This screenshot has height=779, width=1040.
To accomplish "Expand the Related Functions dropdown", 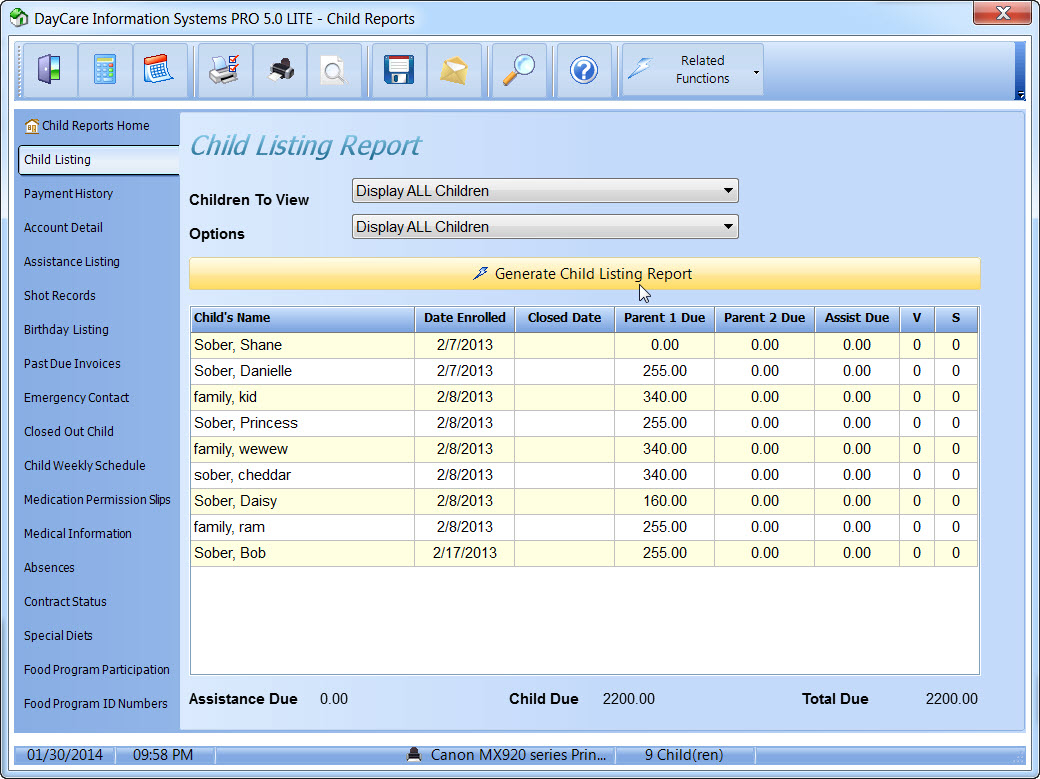I will tap(693, 70).
